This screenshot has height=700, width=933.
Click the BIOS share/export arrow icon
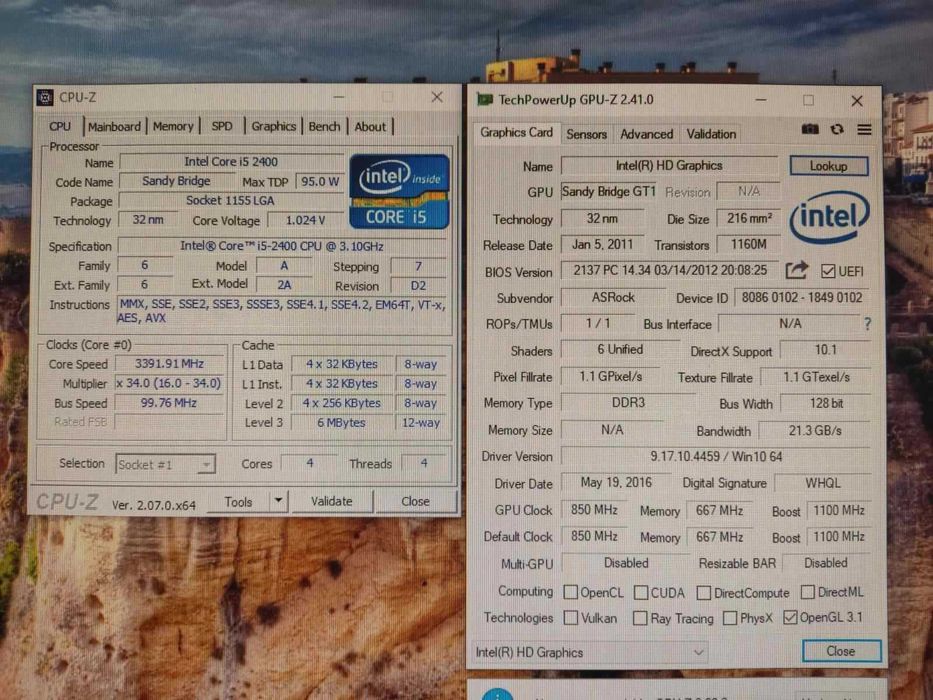[x=797, y=271]
